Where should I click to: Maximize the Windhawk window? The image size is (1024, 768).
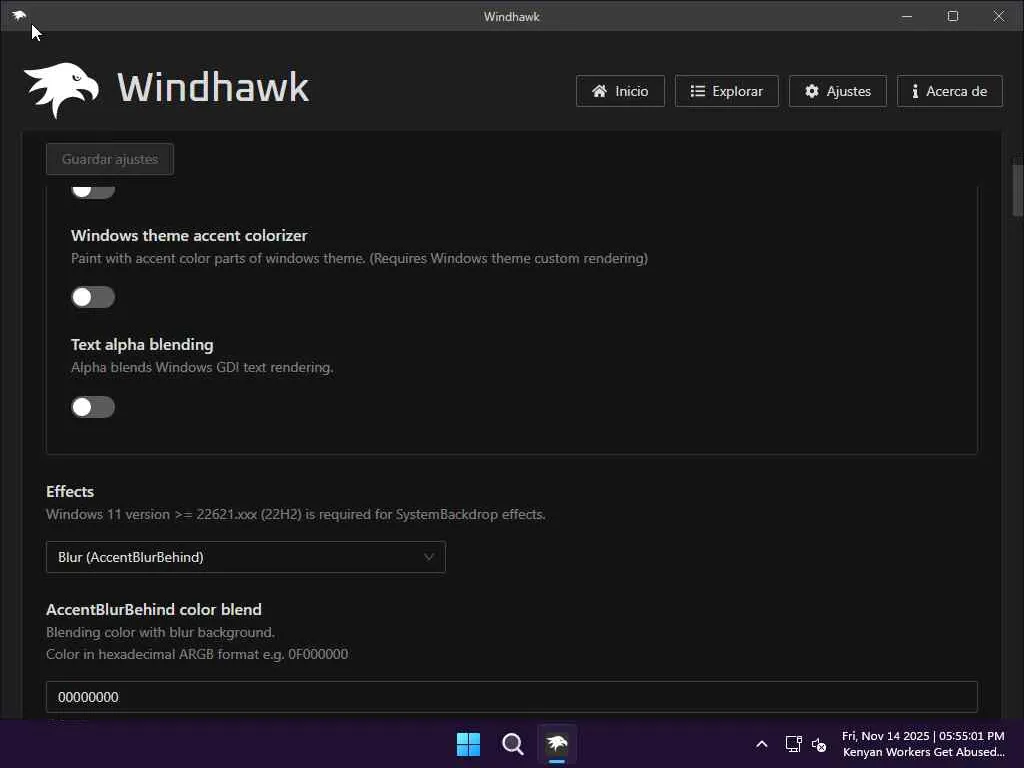(x=953, y=16)
